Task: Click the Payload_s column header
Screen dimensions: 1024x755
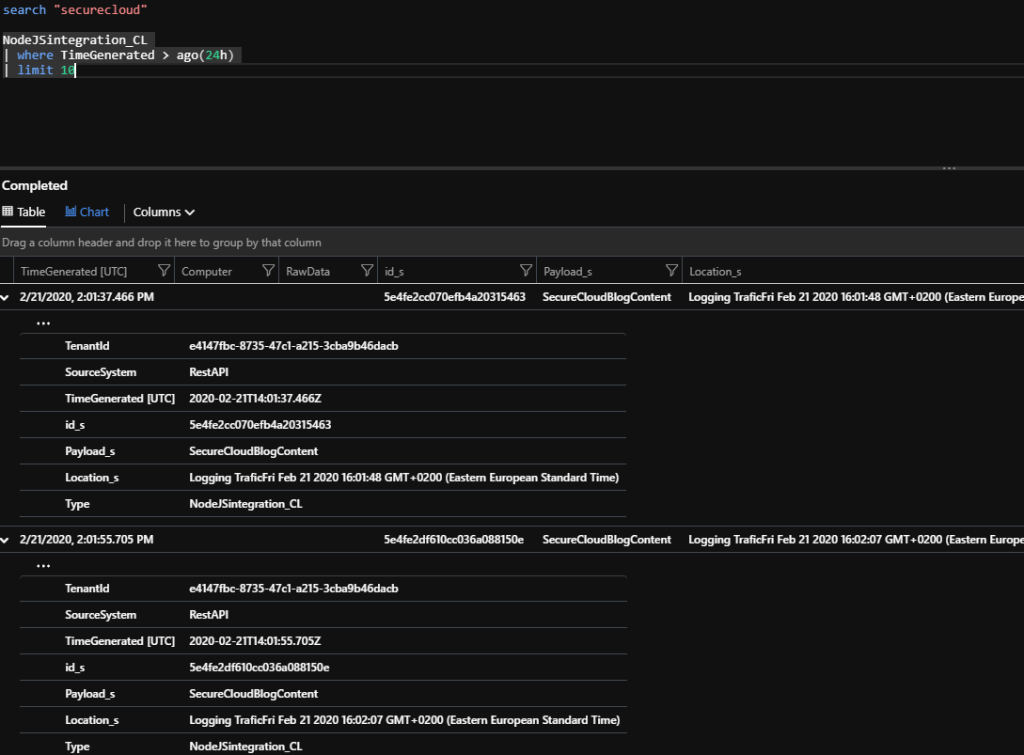Action: pos(569,271)
